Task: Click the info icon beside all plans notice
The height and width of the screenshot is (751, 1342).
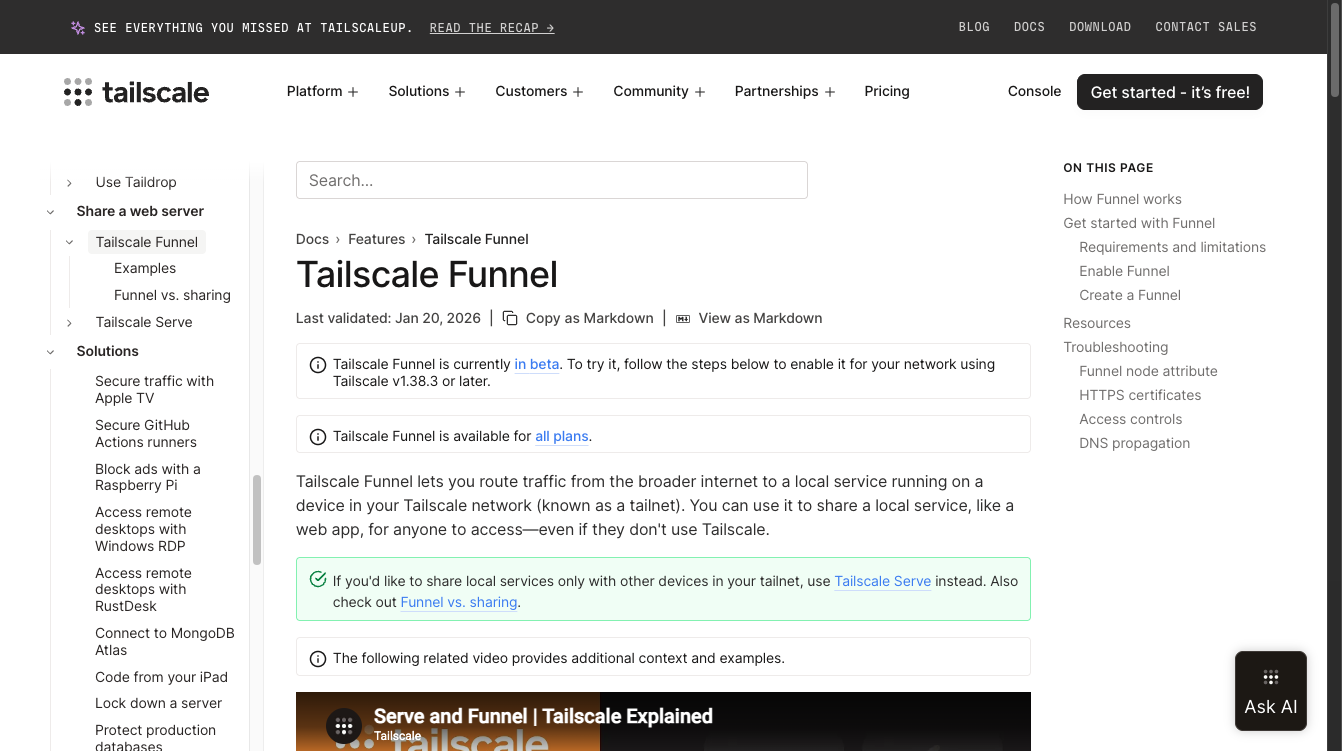Action: [x=318, y=437]
